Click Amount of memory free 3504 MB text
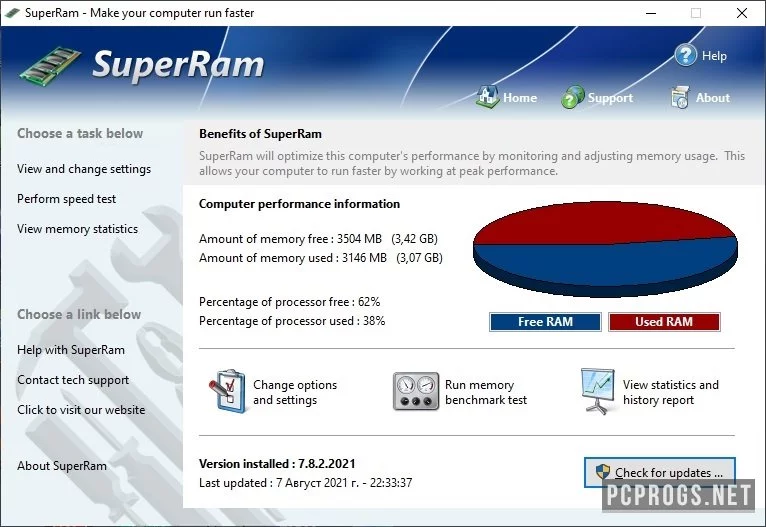 [x=318, y=239]
